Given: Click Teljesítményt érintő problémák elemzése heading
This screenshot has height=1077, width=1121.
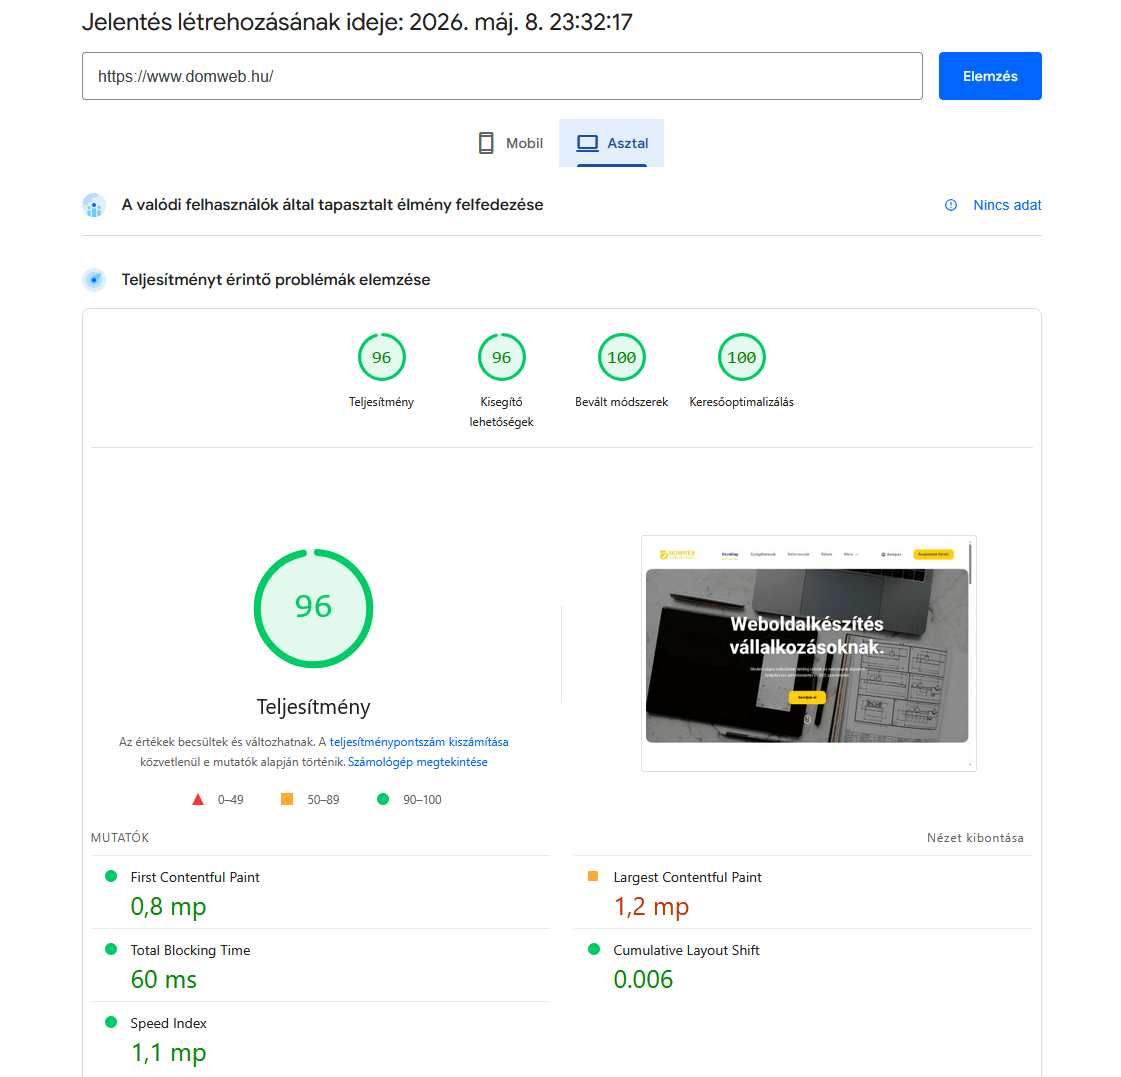Looking at the screenshot, I should 276,280.
